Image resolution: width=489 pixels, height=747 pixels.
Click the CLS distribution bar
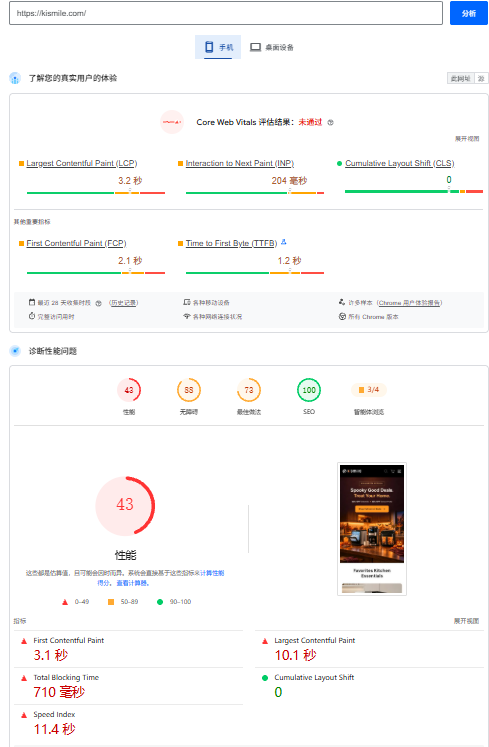coord(414,192)
